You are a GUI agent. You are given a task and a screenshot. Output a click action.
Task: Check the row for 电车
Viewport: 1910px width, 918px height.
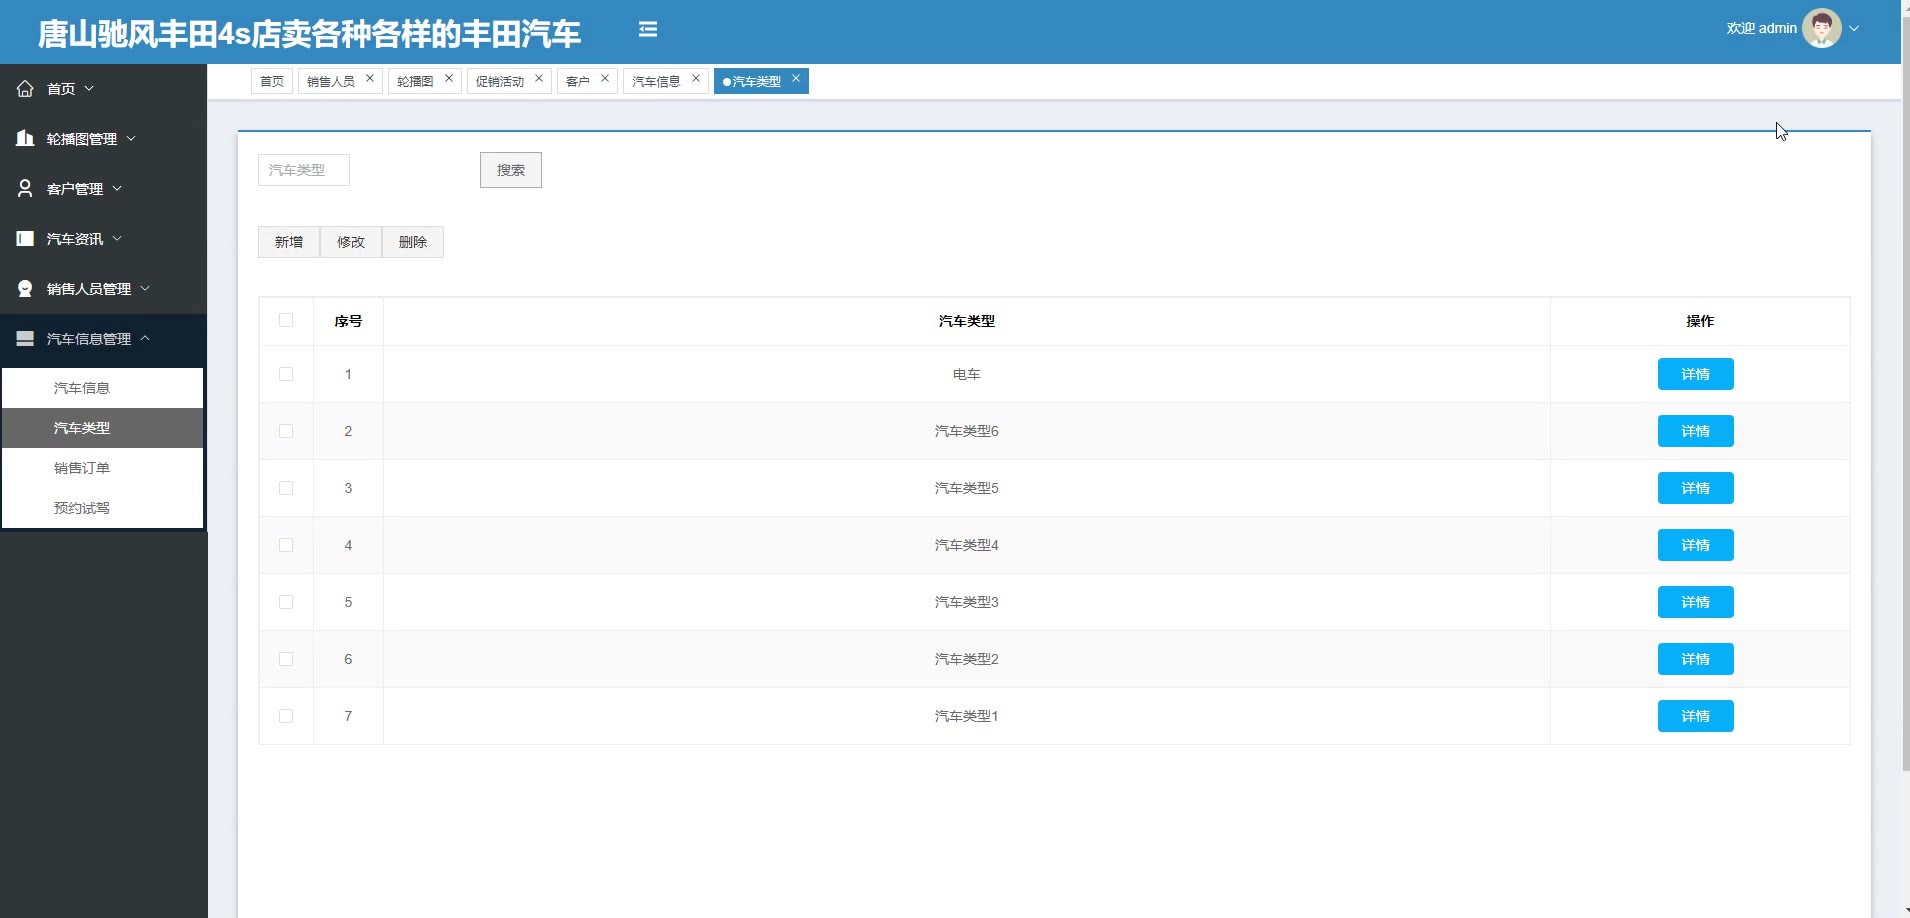pos(286,374)
